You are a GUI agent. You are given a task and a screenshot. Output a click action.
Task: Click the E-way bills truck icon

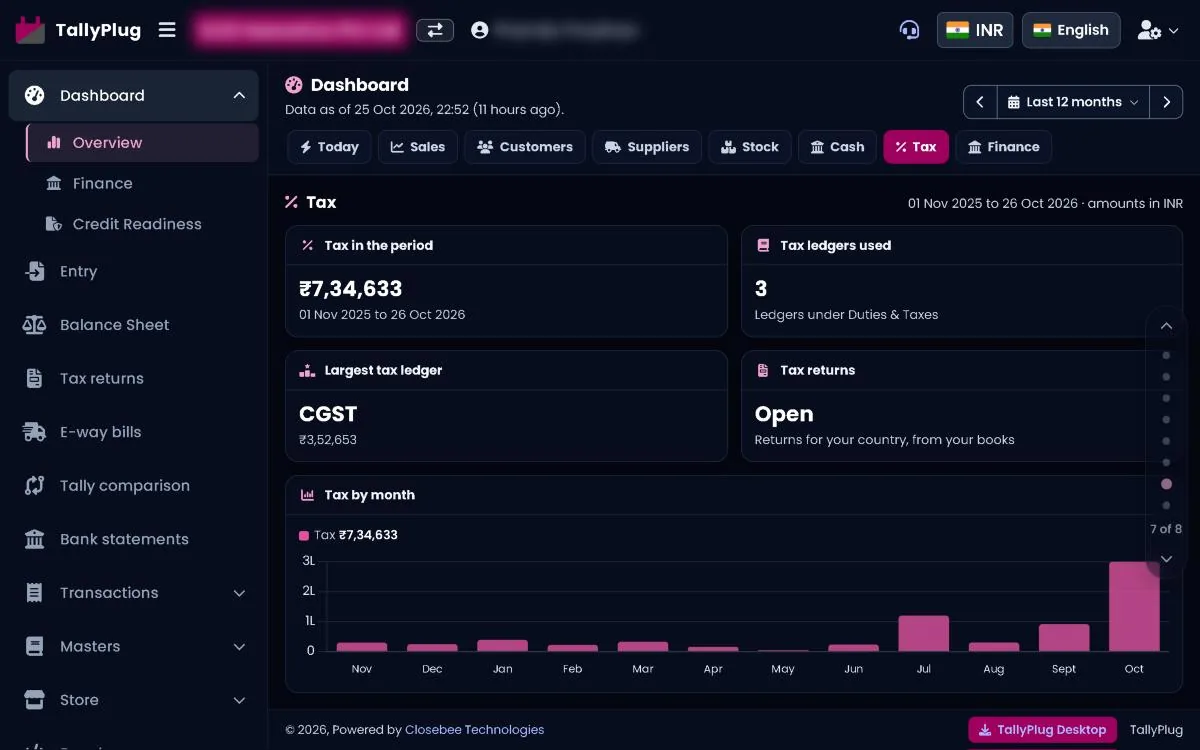pyautogui.click(x=35, y=432)
